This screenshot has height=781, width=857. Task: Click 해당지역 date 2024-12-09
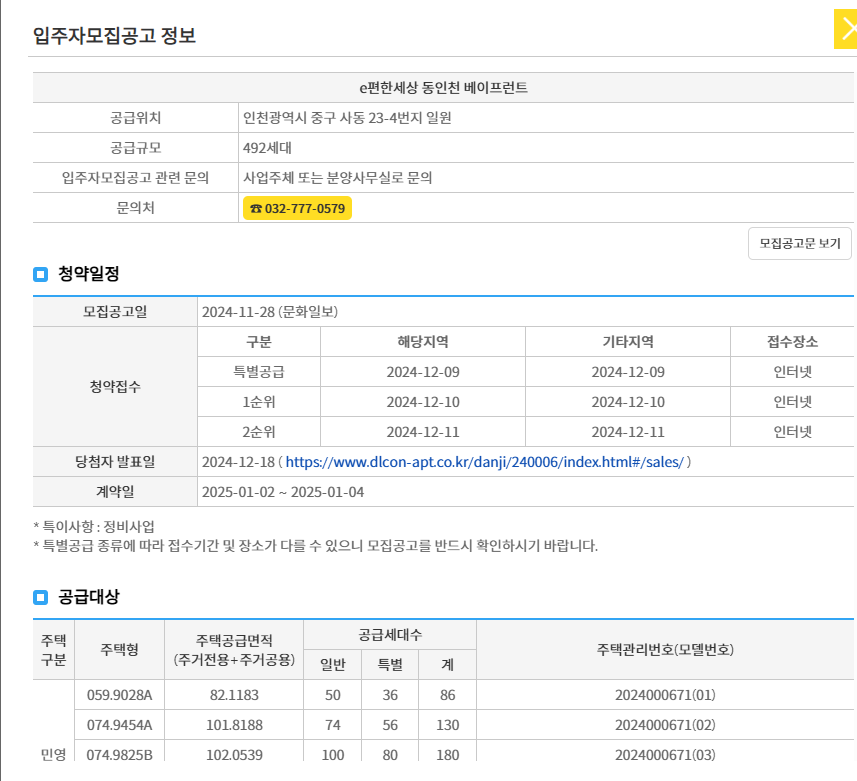click(423, 372)
